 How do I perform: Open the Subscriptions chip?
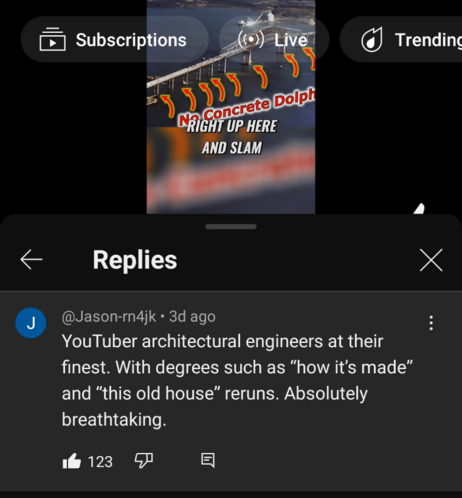coord(115,39)
